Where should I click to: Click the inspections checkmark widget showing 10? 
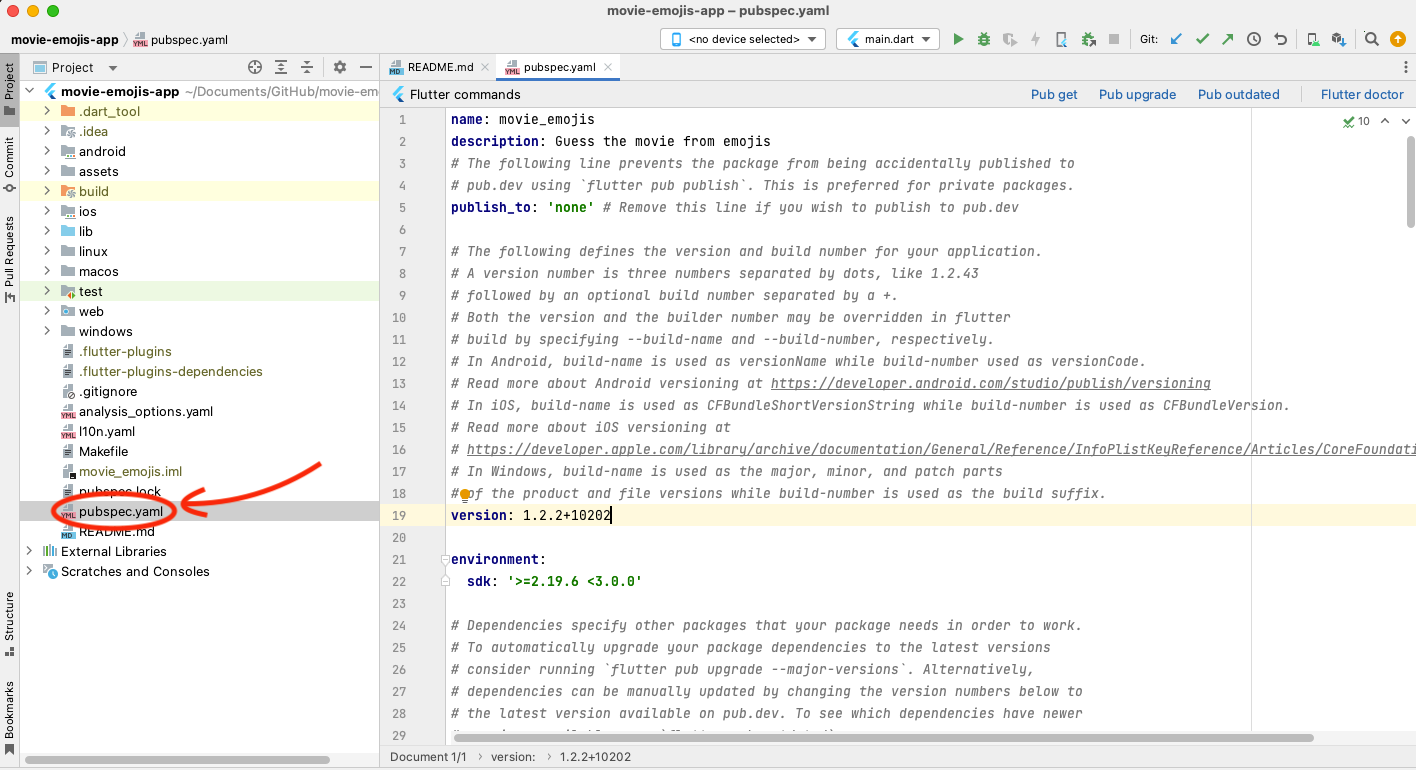coord(1356,121)
